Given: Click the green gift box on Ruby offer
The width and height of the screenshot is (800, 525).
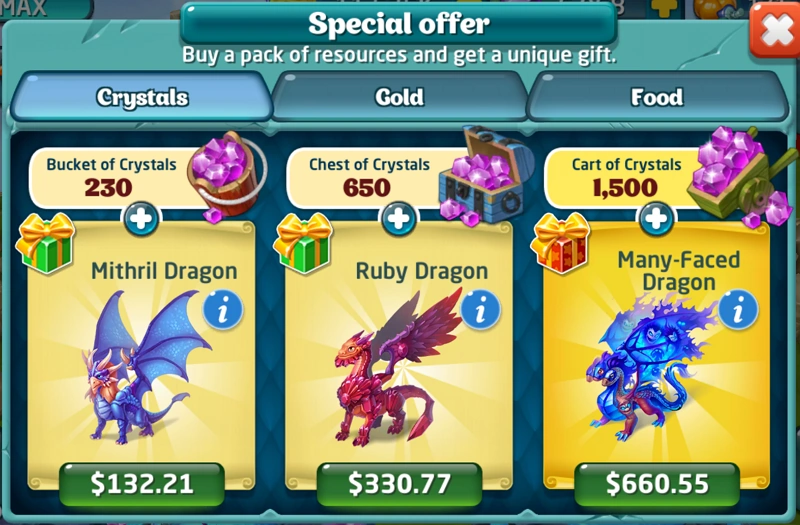Looking at the screenshot, I should (304, 243).
